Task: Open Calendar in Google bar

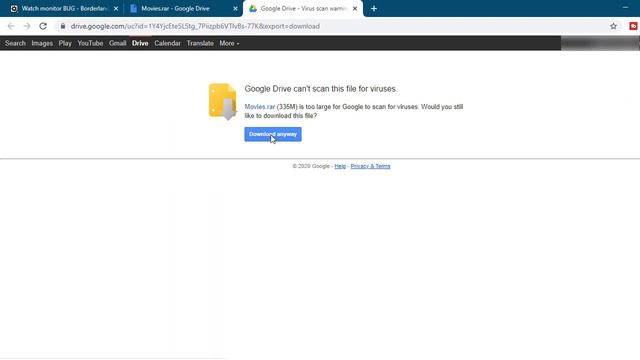Action: [167, 43]
